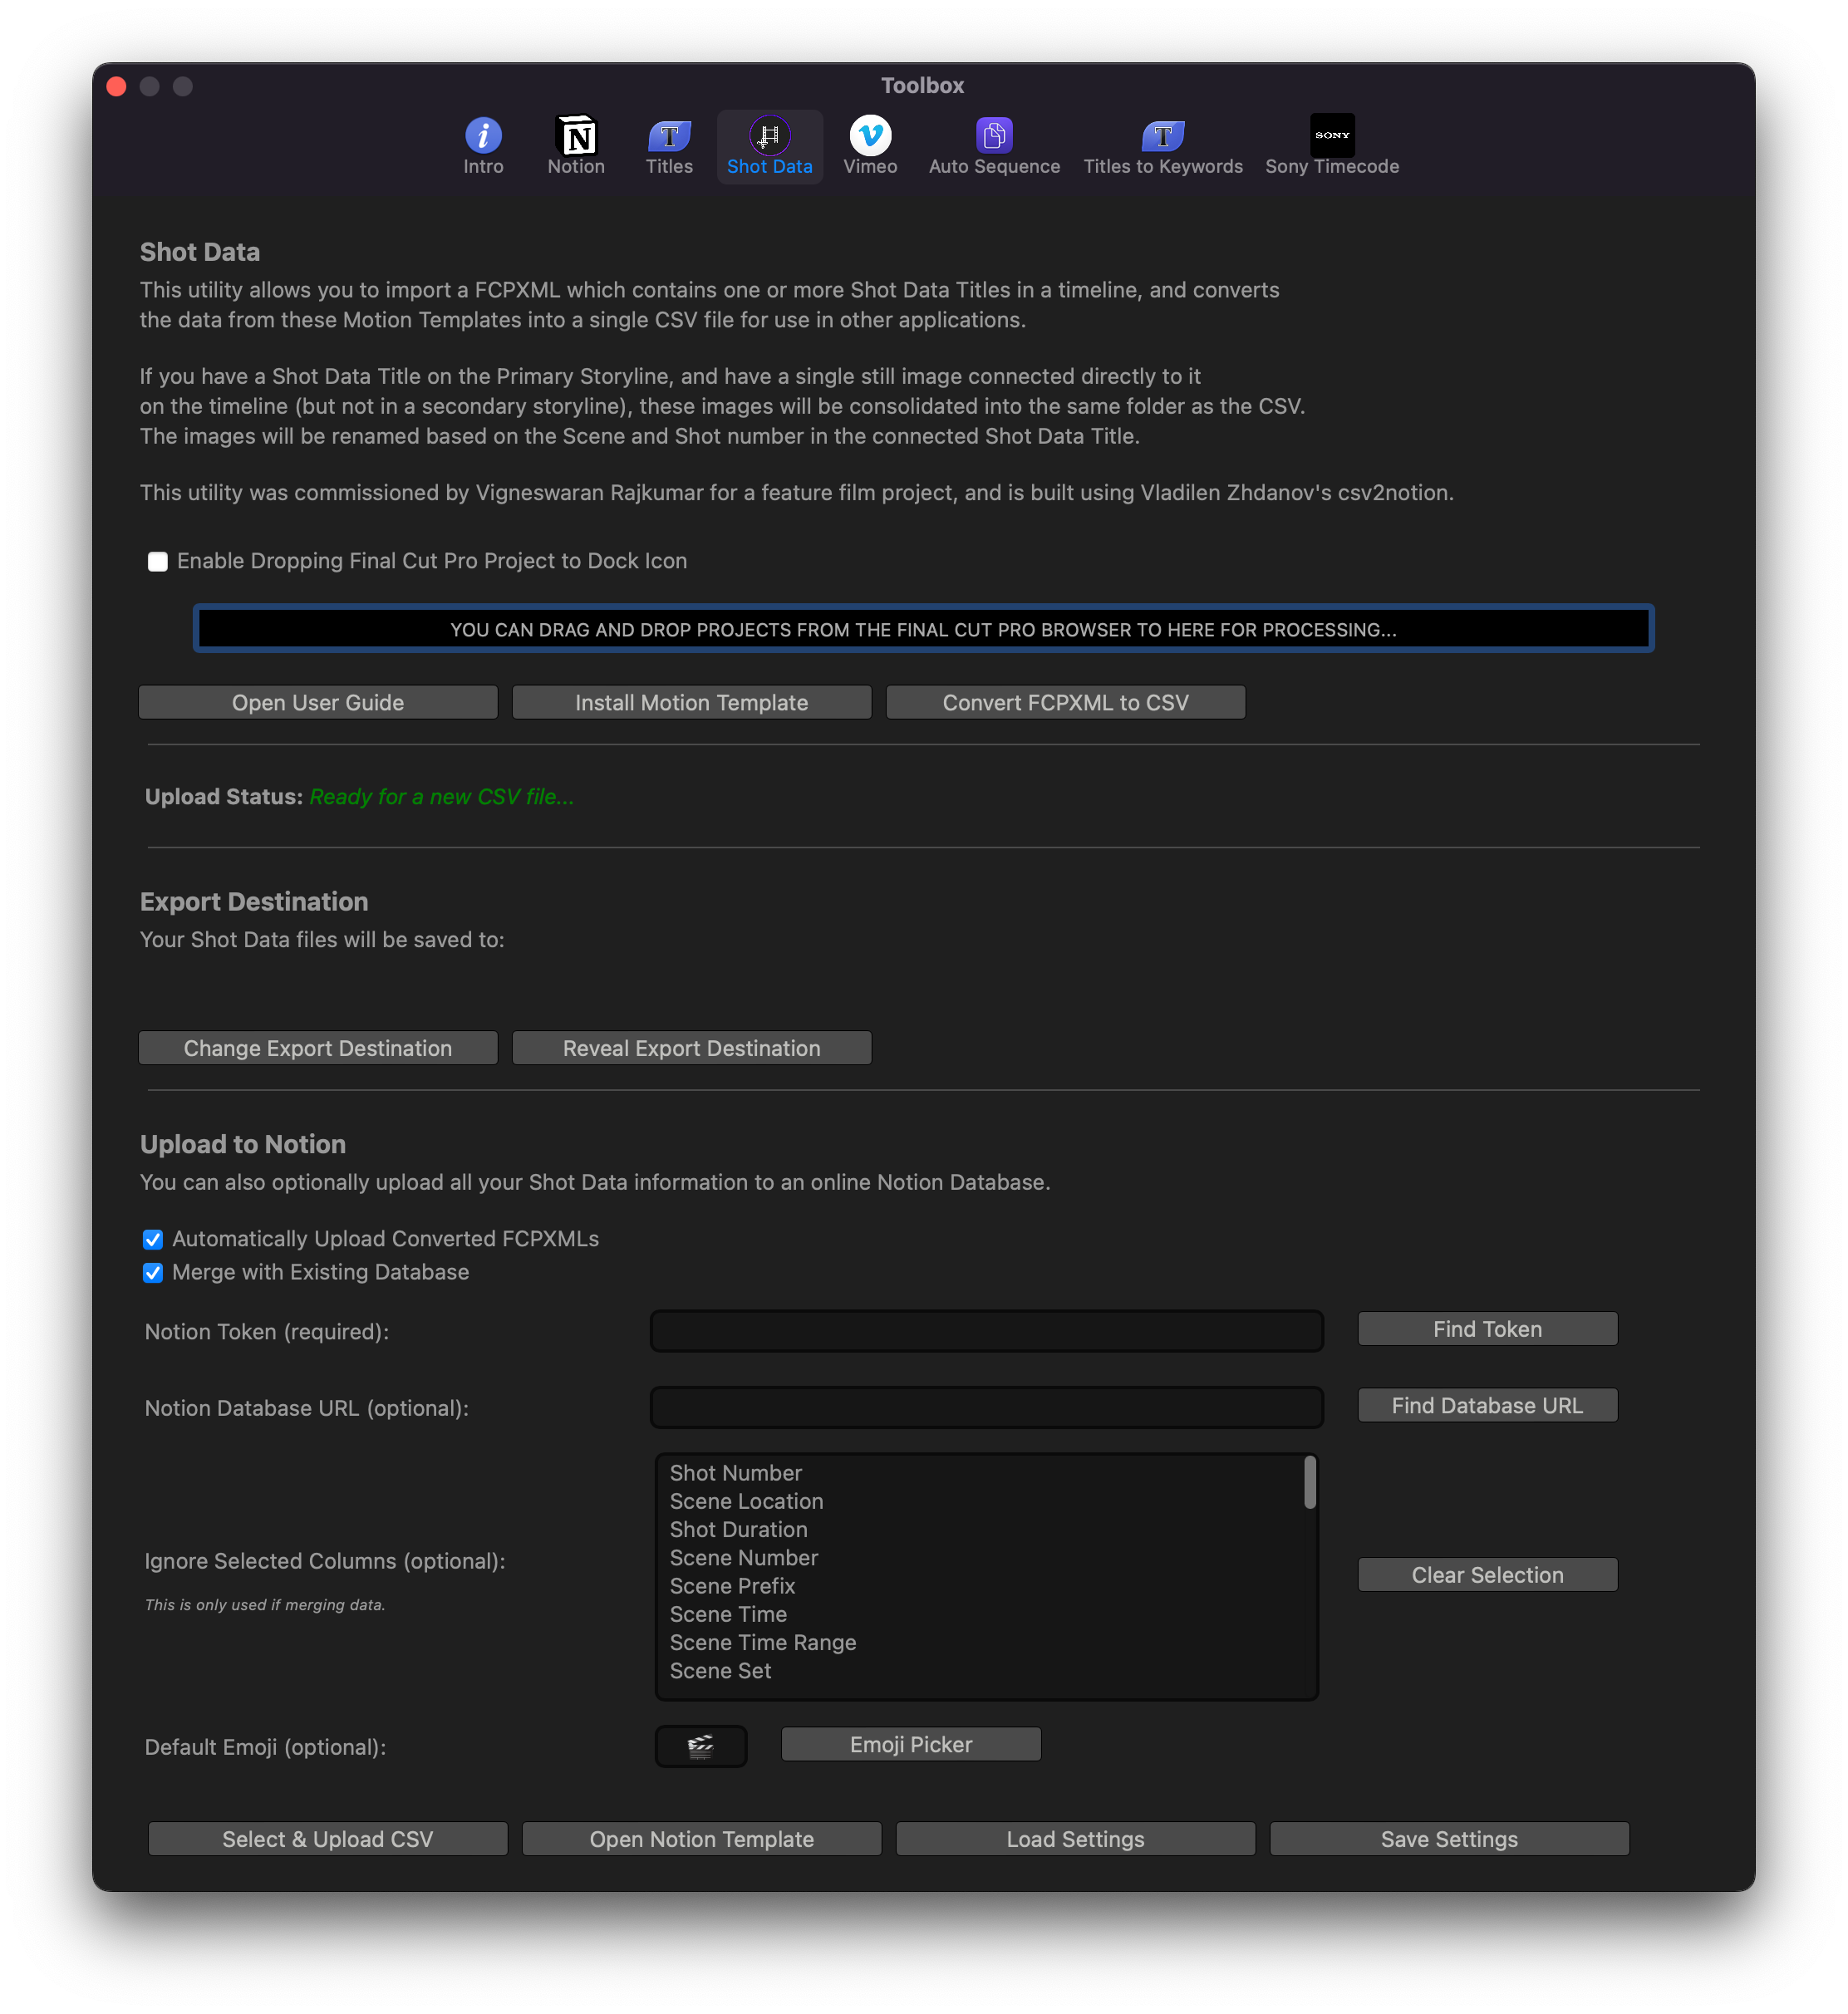Screen dimensions: 1848x2014
Task: Disable Automatically Upload Converted FCPXMLs
Action: pos(153,1240)
